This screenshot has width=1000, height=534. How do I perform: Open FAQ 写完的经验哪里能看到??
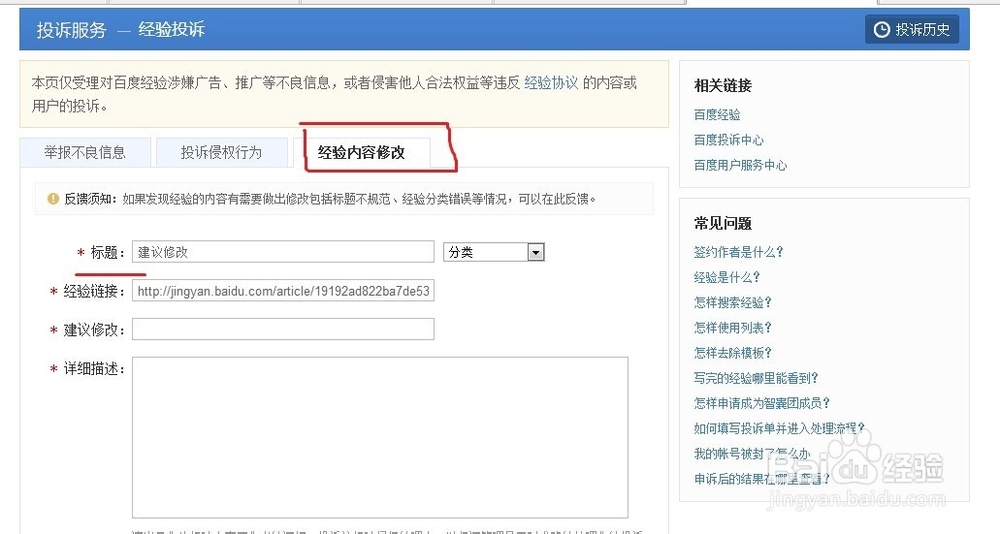[x=756, y=378]
